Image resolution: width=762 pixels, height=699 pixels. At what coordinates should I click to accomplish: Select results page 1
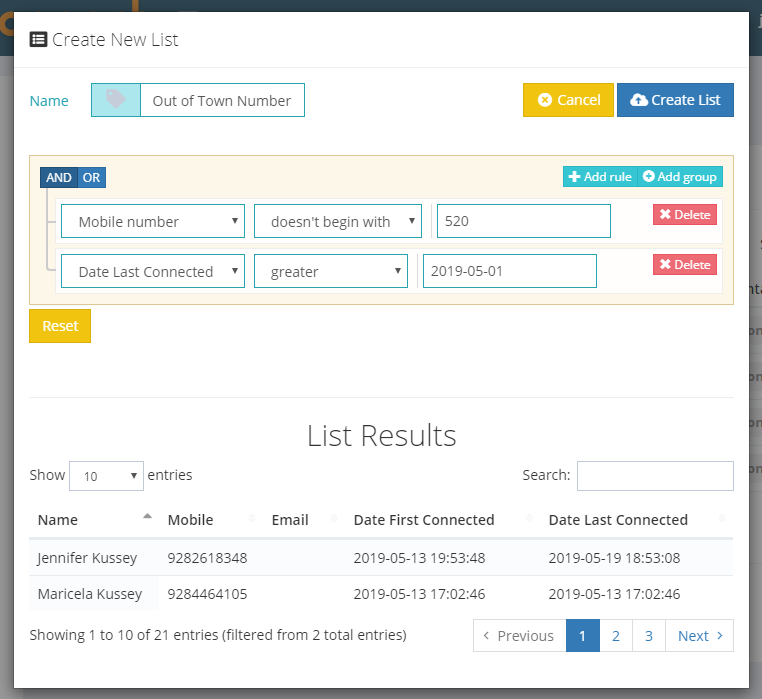[x=583, y=635]
